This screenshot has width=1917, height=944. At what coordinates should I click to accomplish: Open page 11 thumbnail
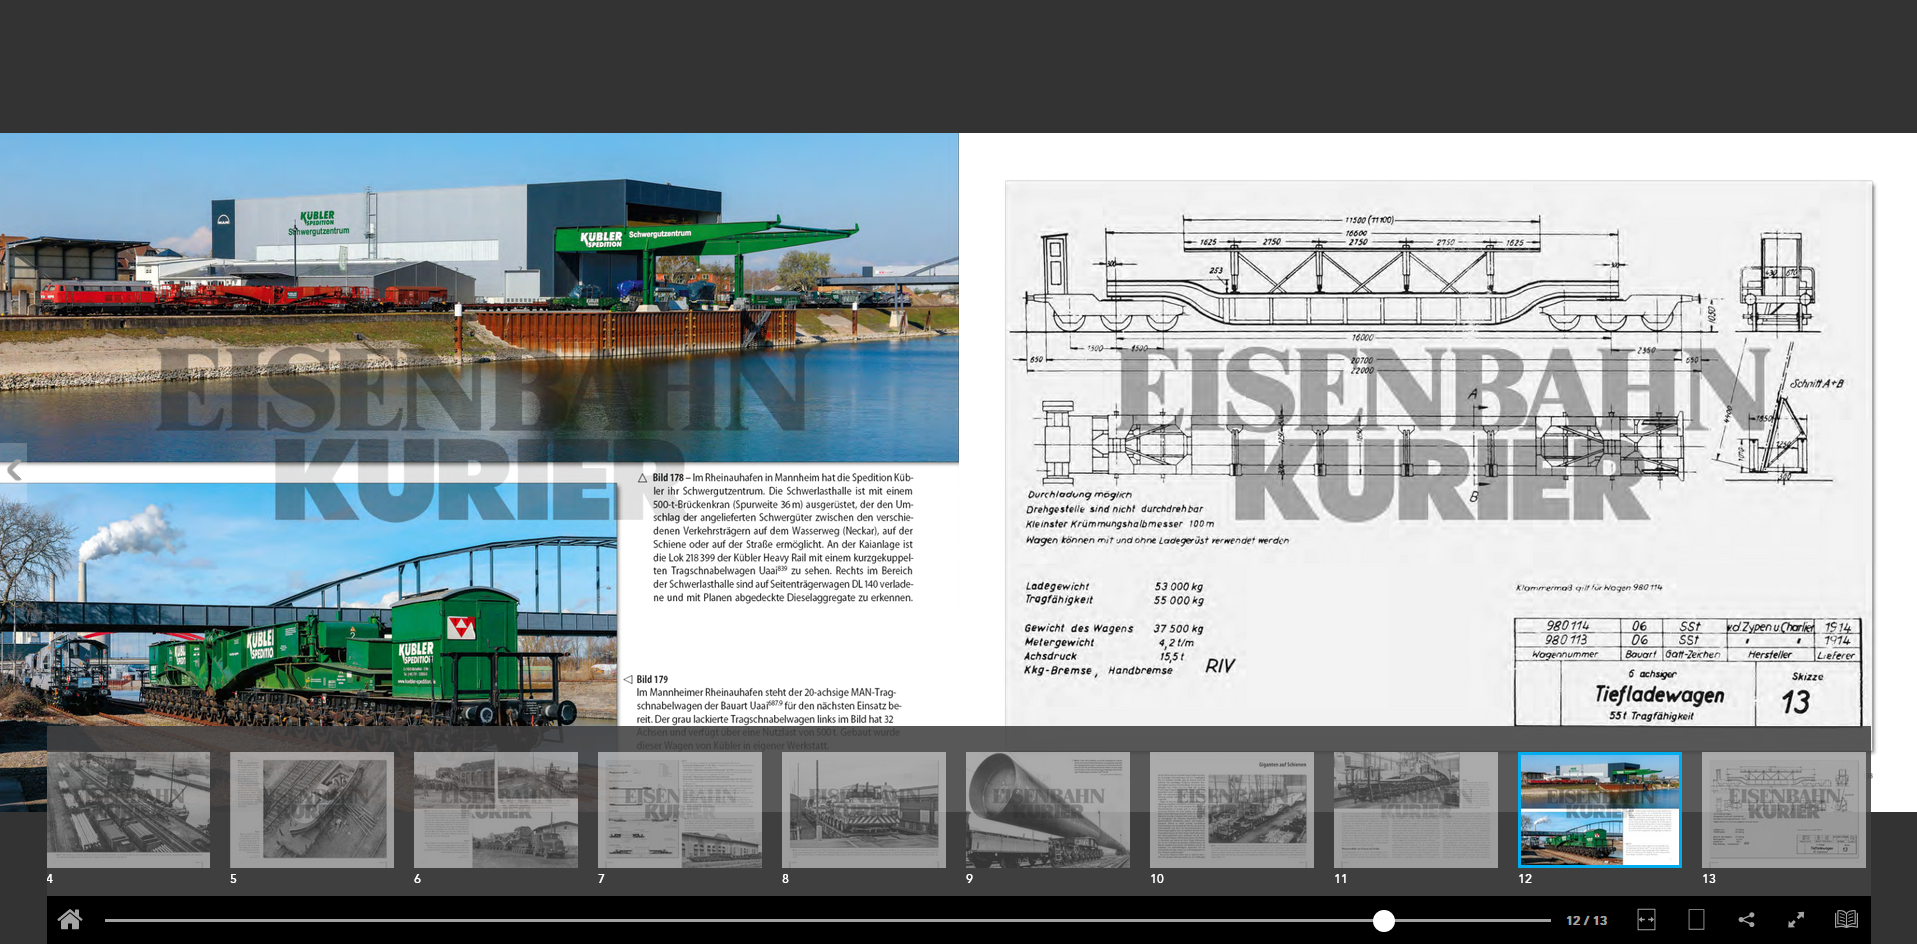[x=1416, y=810]
